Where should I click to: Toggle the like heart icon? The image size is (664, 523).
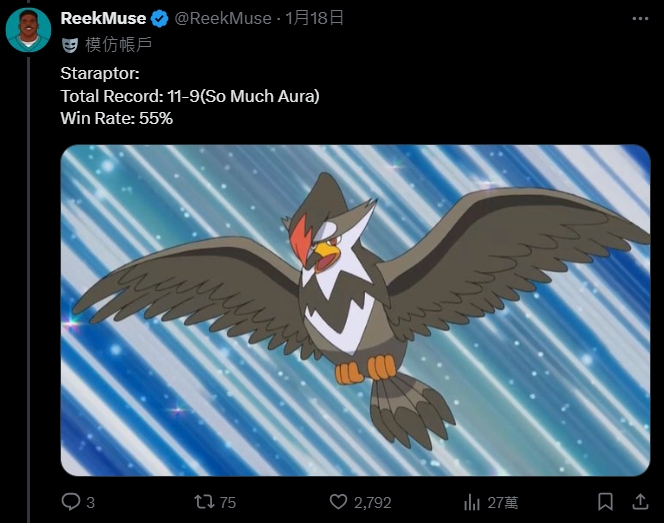pos(338,502)
